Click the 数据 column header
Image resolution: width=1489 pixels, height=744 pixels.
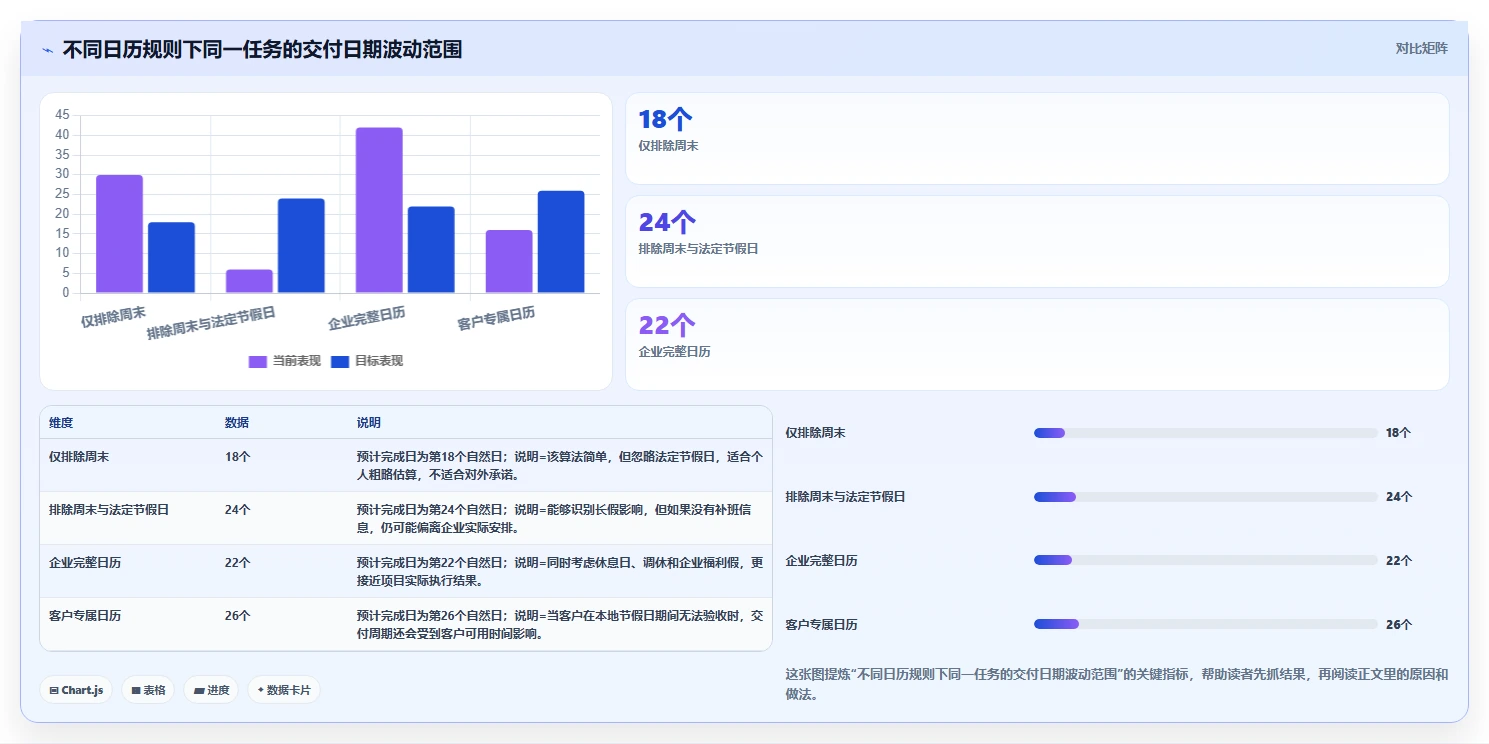click(237, 423)
